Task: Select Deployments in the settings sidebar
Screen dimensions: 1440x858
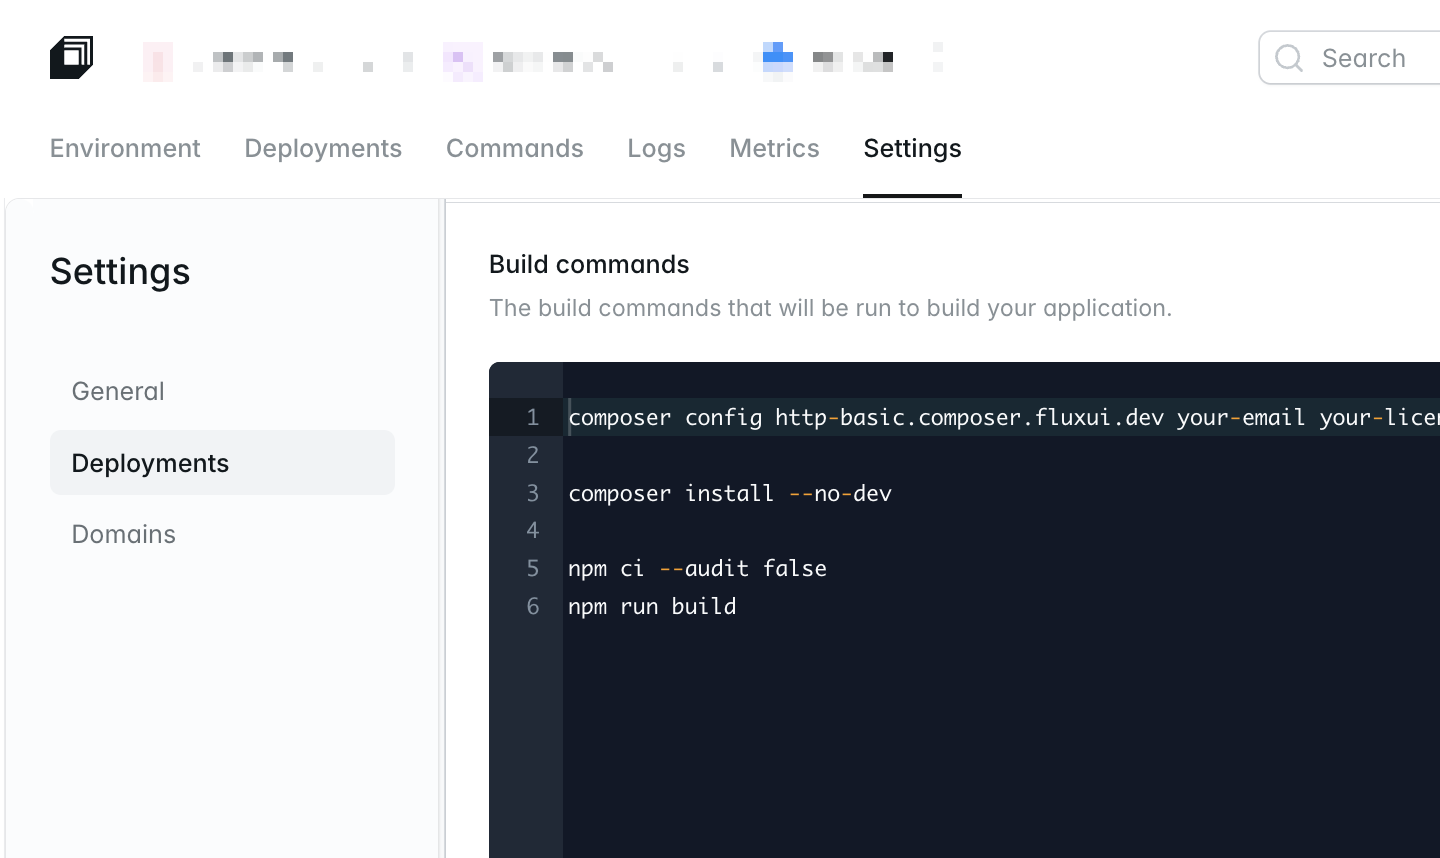Action: pyautogui.click(x=149, y=463)
